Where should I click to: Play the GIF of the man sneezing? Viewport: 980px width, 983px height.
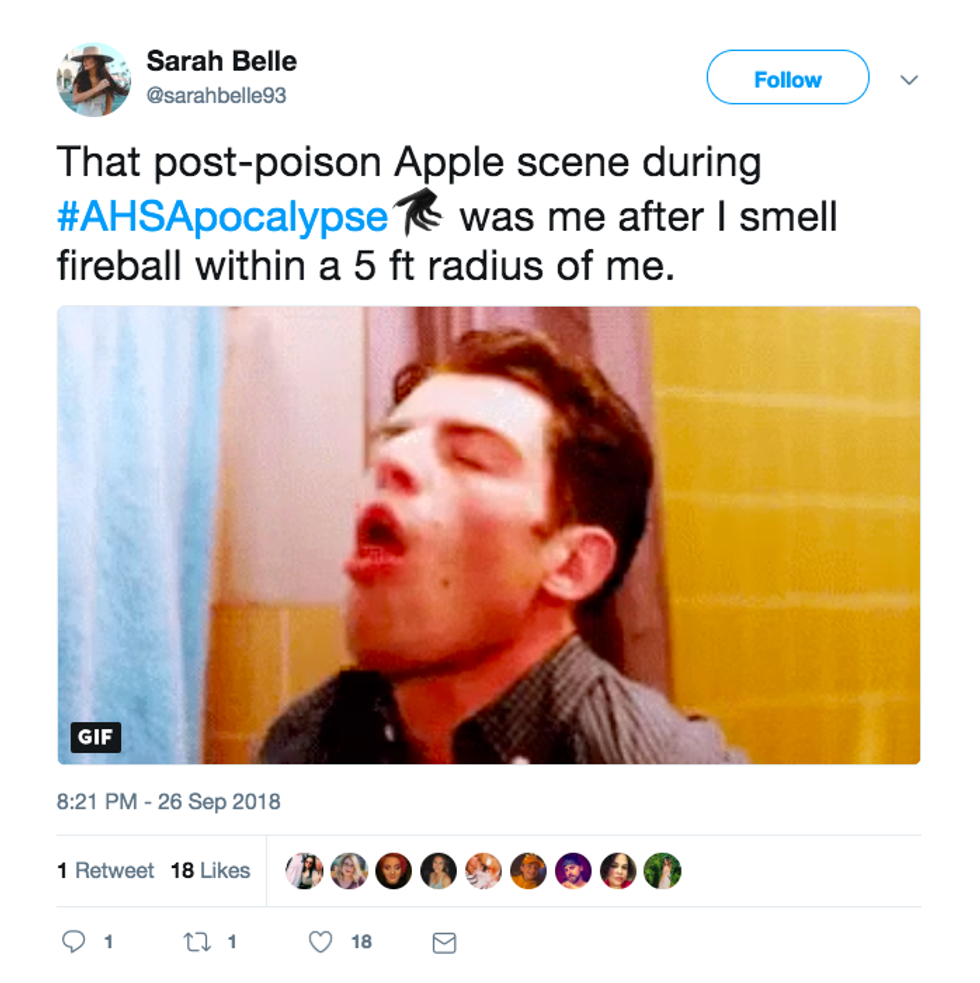coord(488,535)
